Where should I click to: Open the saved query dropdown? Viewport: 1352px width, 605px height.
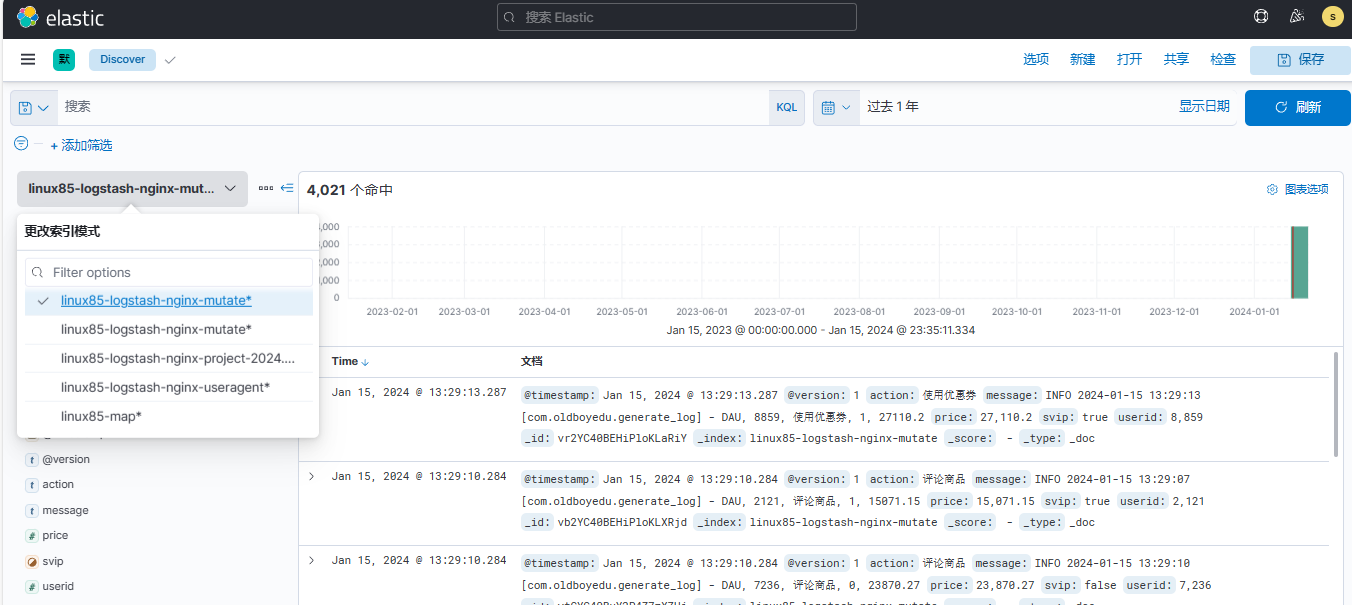coord(33,108)
